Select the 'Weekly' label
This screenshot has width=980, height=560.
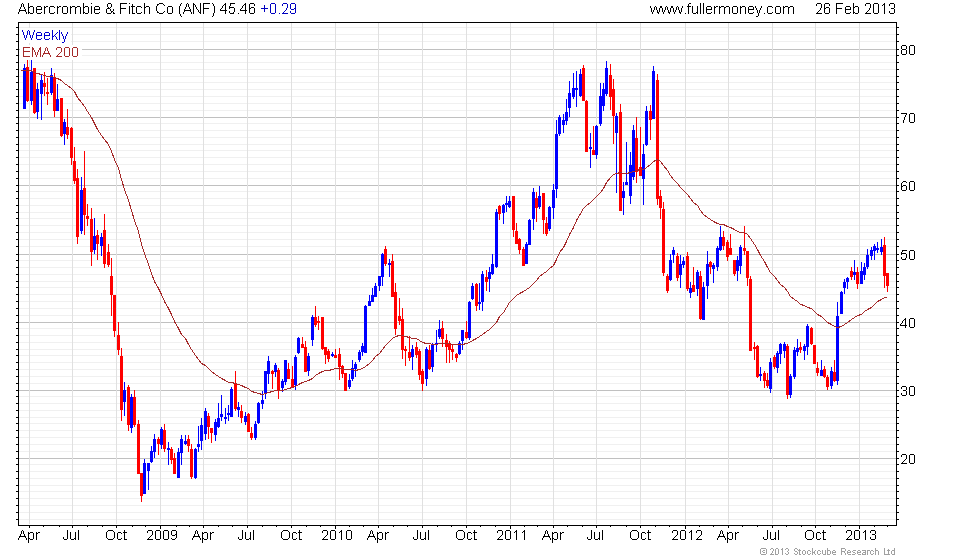coord(45,36)
